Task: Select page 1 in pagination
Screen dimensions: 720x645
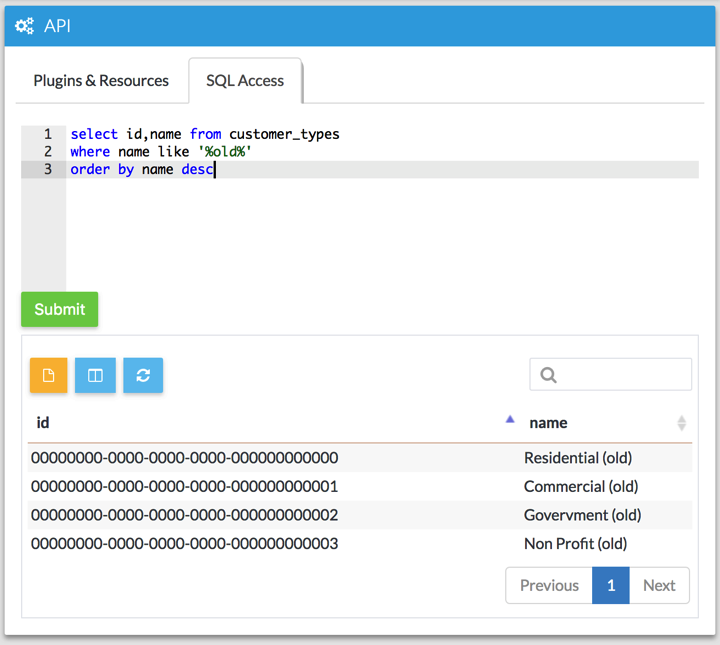Action: [x=611, y=585]
